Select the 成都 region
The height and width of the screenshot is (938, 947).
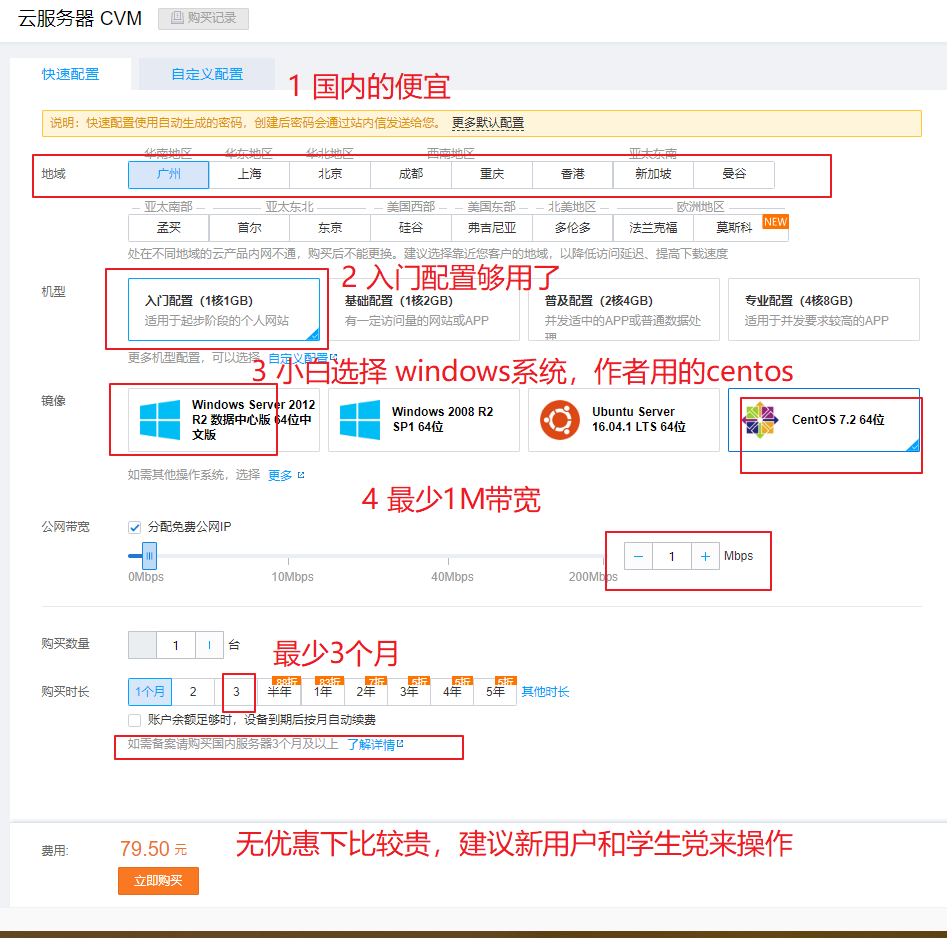(411, 175)
